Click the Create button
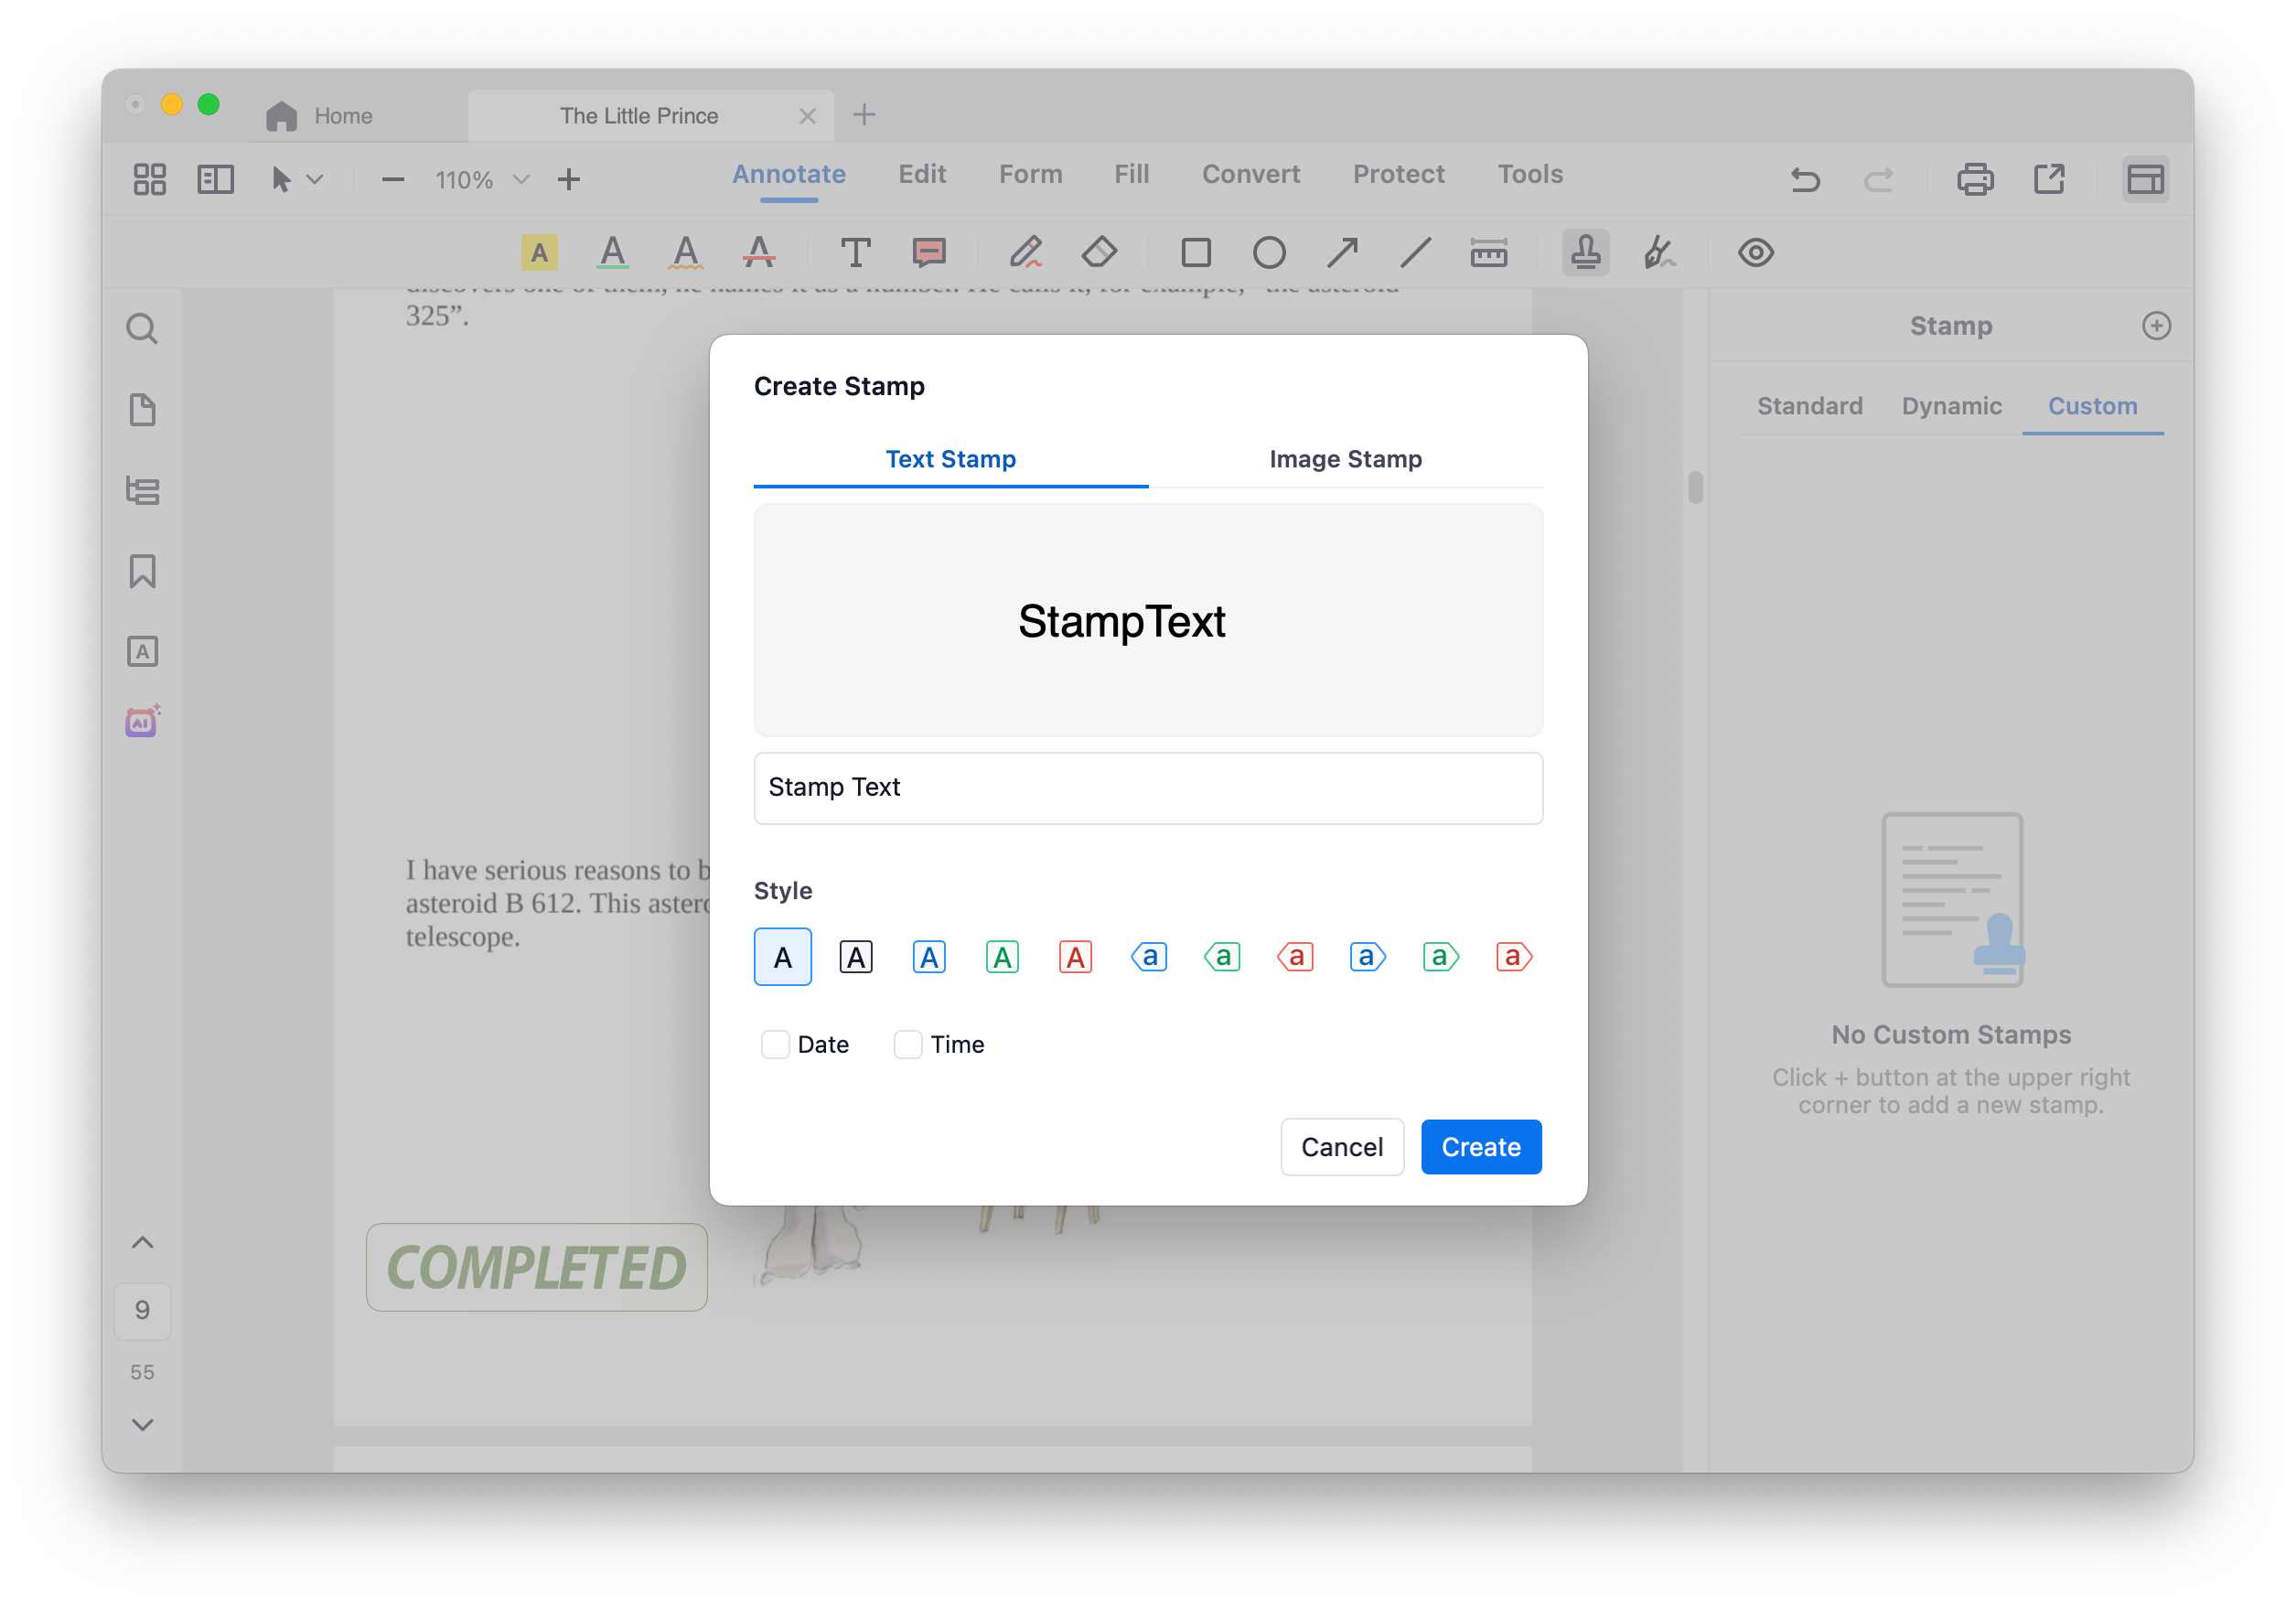This screenshot has width=2296, height=1608. 1480,1147
